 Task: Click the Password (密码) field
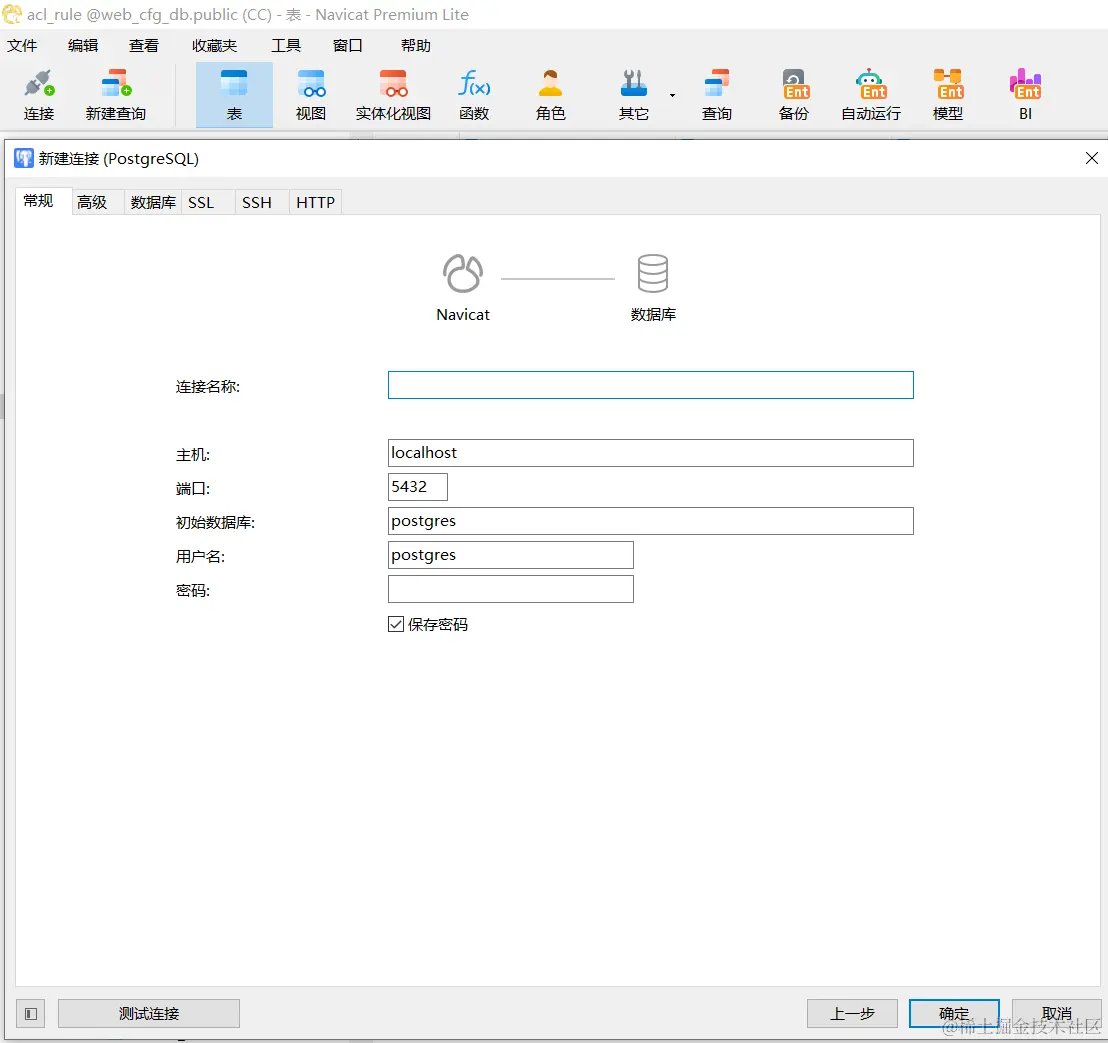pyautogui.click(x=511, y=589)
